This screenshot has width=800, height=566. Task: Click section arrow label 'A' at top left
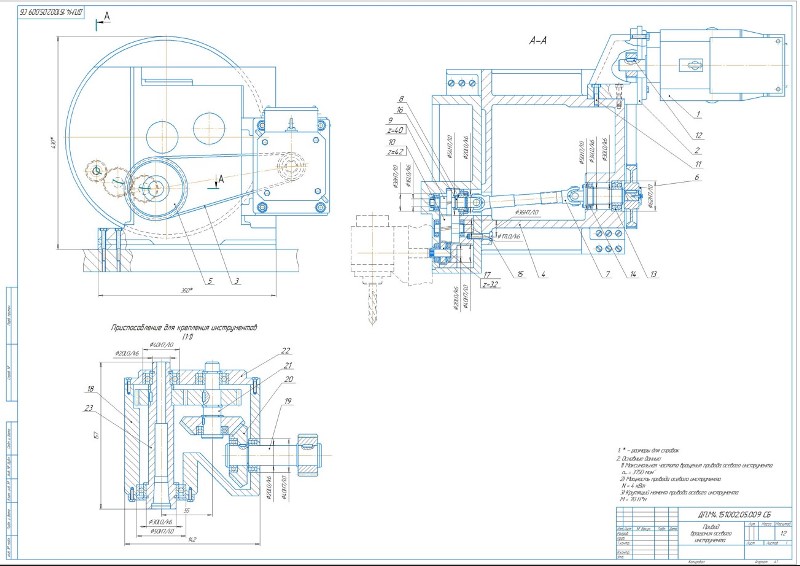coord(107,17)
